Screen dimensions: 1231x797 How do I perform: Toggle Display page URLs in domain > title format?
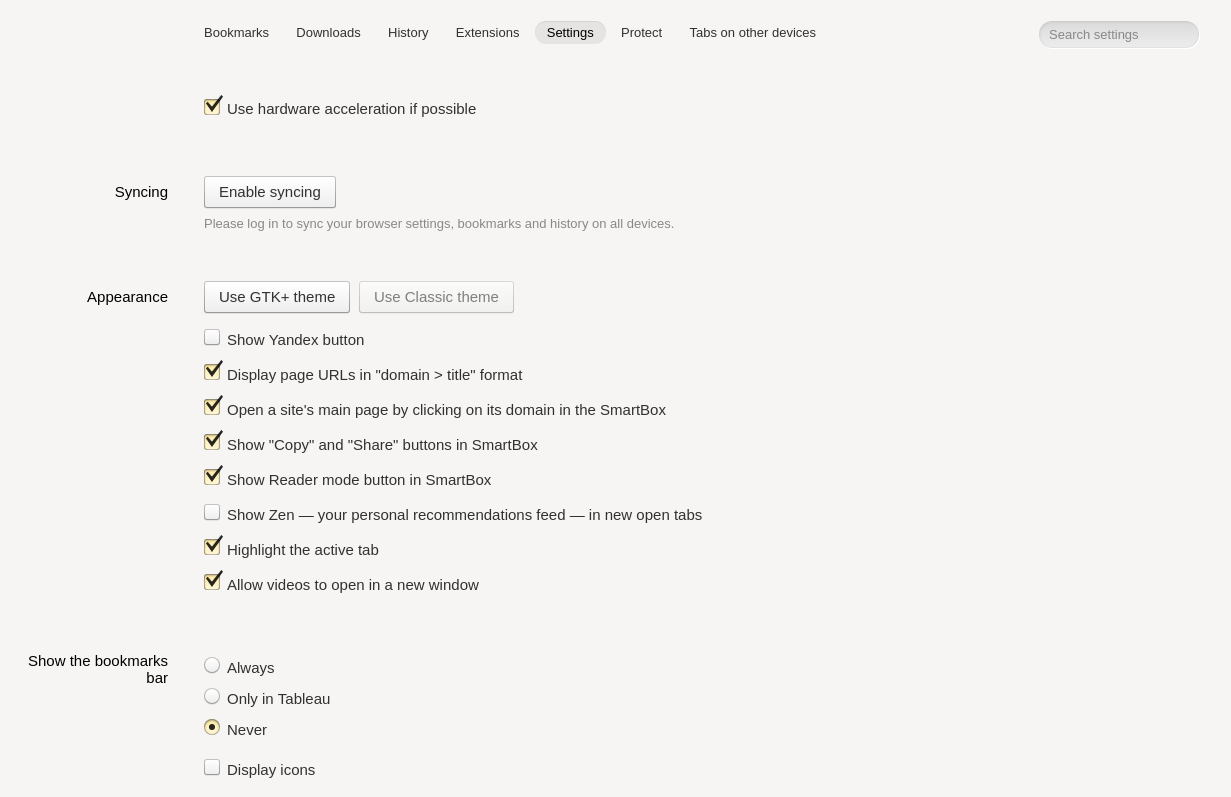[212, 371]
